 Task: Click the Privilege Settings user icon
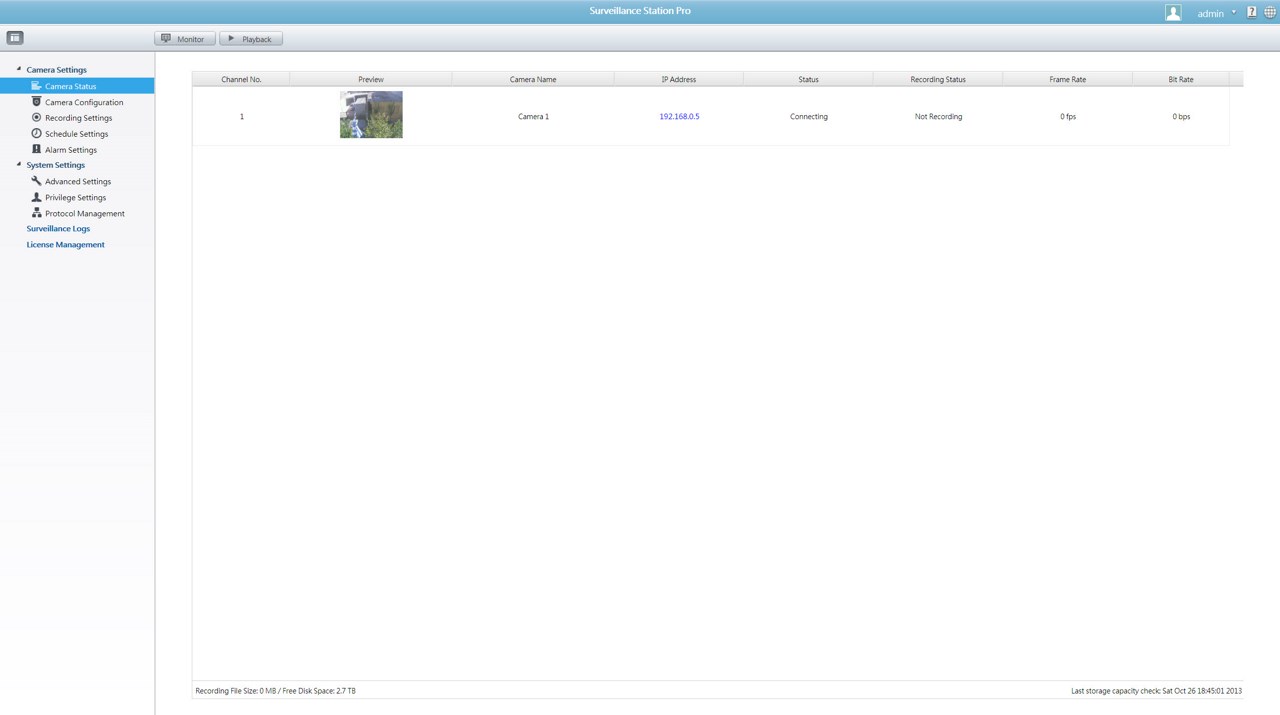36,197
